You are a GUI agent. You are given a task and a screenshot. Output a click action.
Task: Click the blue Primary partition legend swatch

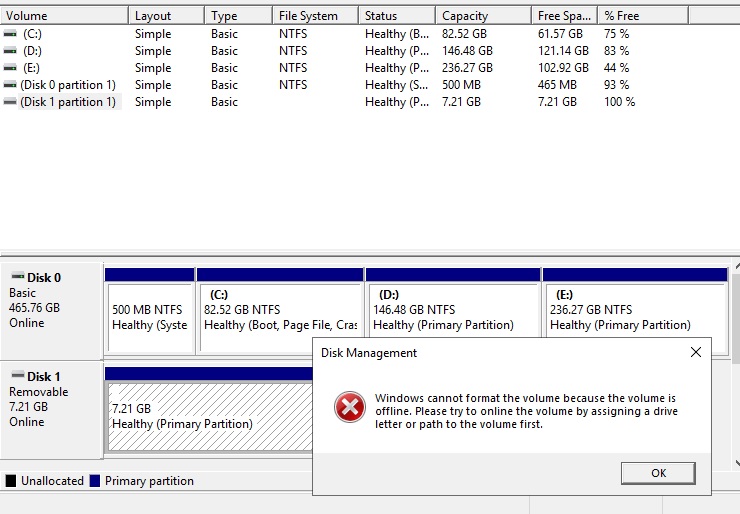coord(94,481)
